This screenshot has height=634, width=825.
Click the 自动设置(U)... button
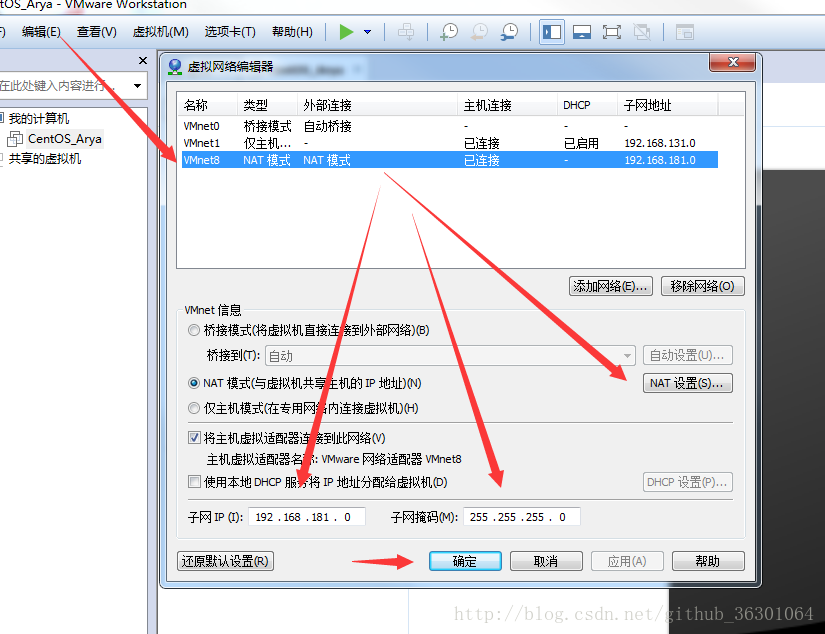click(x=688, y=356)
